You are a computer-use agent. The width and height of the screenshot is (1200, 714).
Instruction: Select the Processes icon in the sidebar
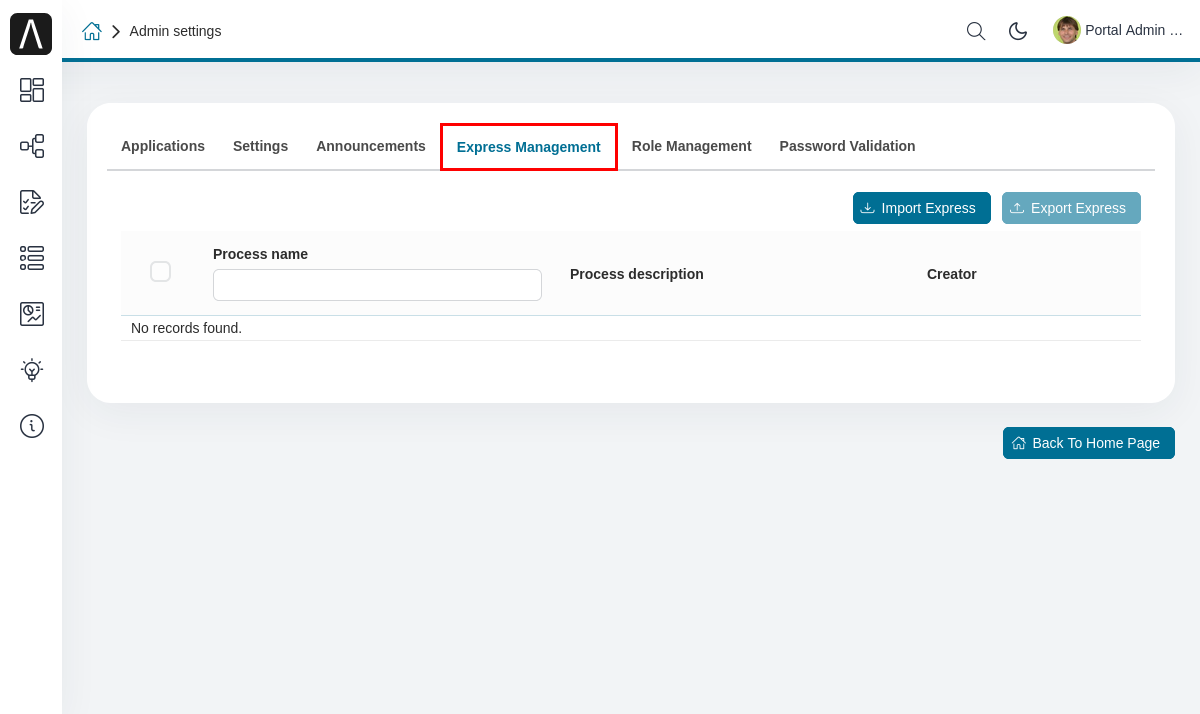click(x=31, y=146)
